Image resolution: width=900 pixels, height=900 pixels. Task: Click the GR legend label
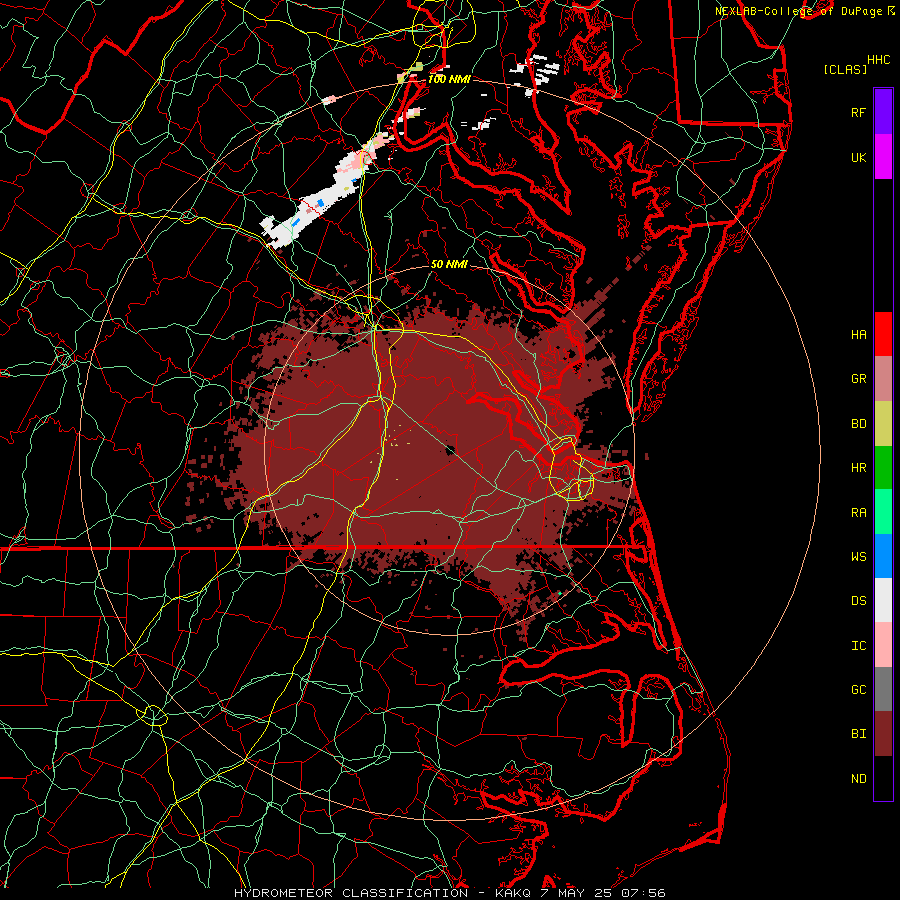click(x=858, y=379)
